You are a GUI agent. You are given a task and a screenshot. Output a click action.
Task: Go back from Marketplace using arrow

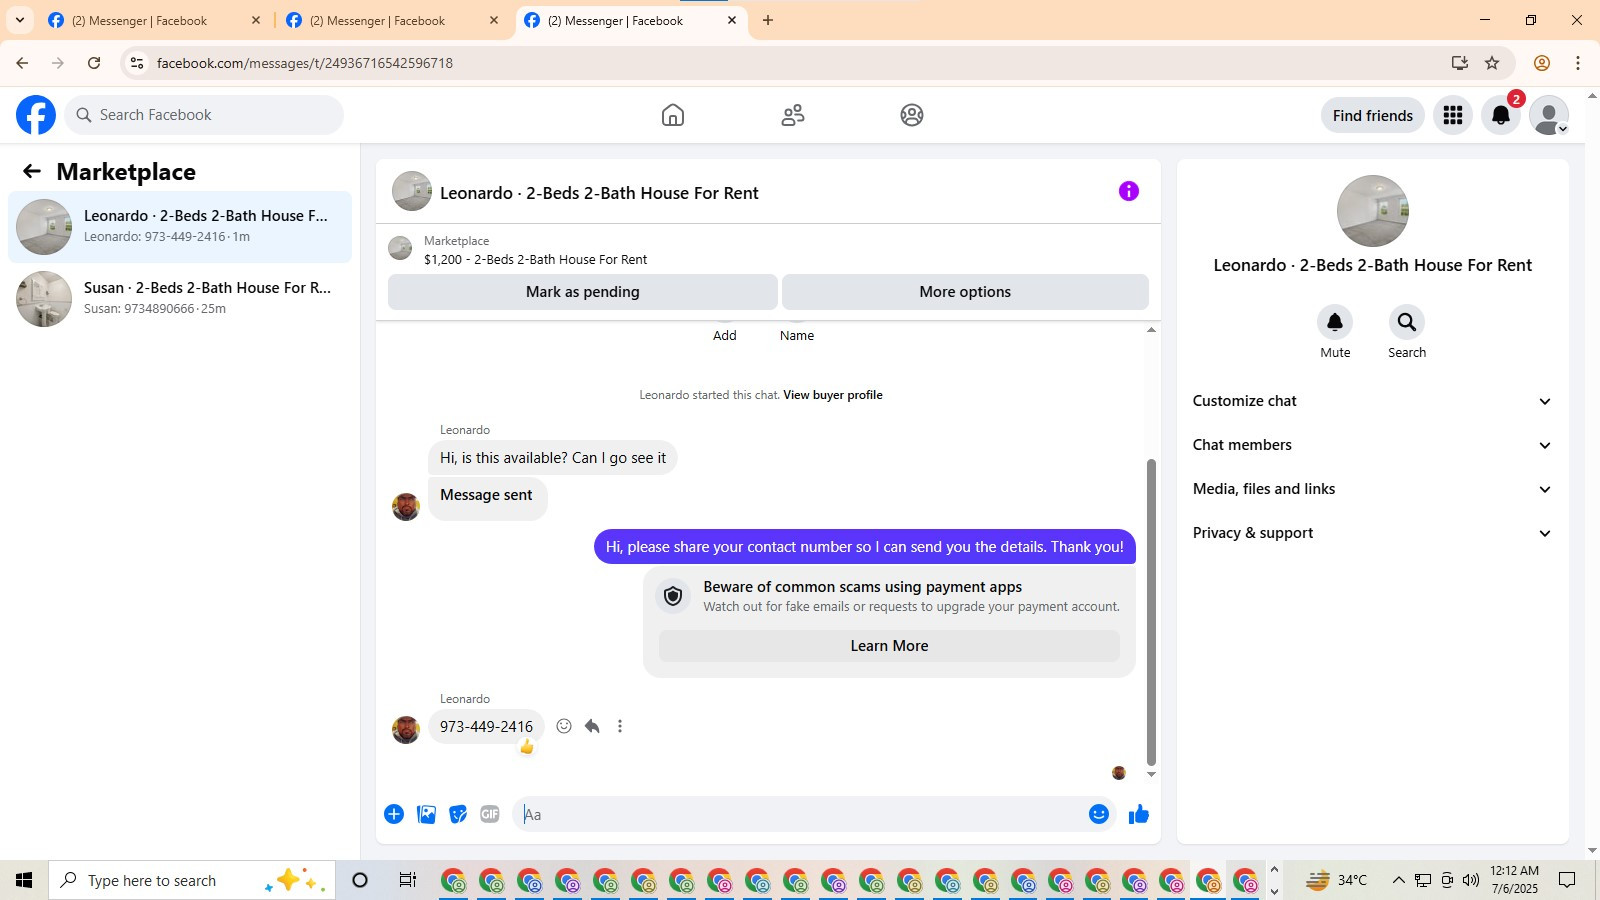pos(32,171)
